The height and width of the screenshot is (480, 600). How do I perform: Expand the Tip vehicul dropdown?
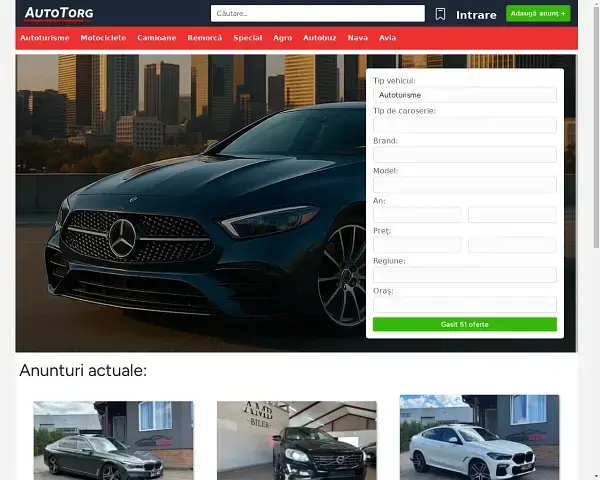tap(464, 95)
